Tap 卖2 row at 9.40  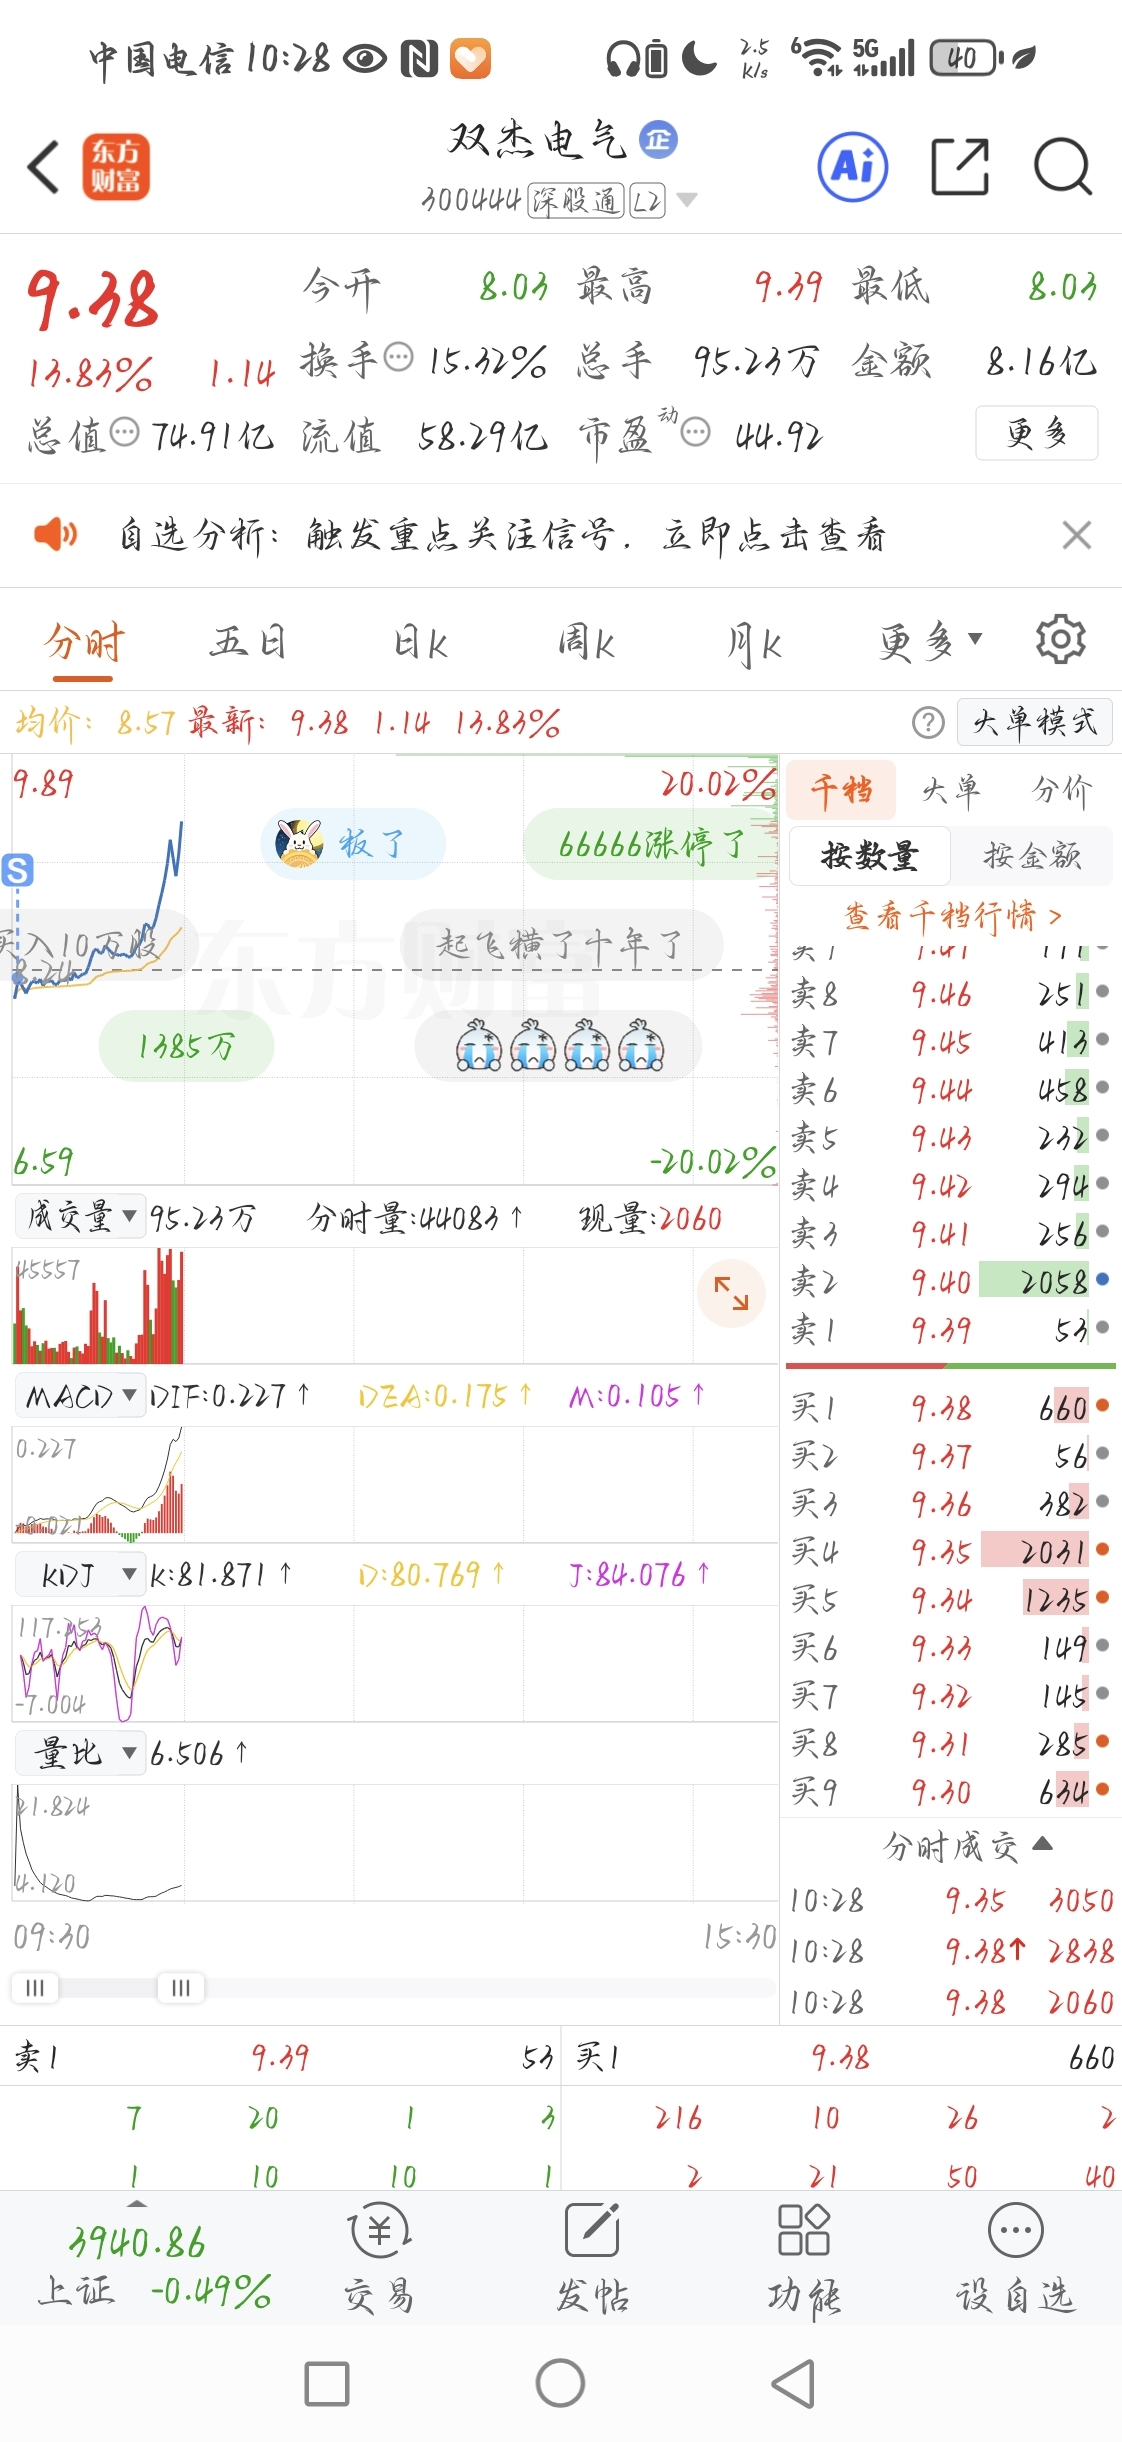pos(949,1280)
